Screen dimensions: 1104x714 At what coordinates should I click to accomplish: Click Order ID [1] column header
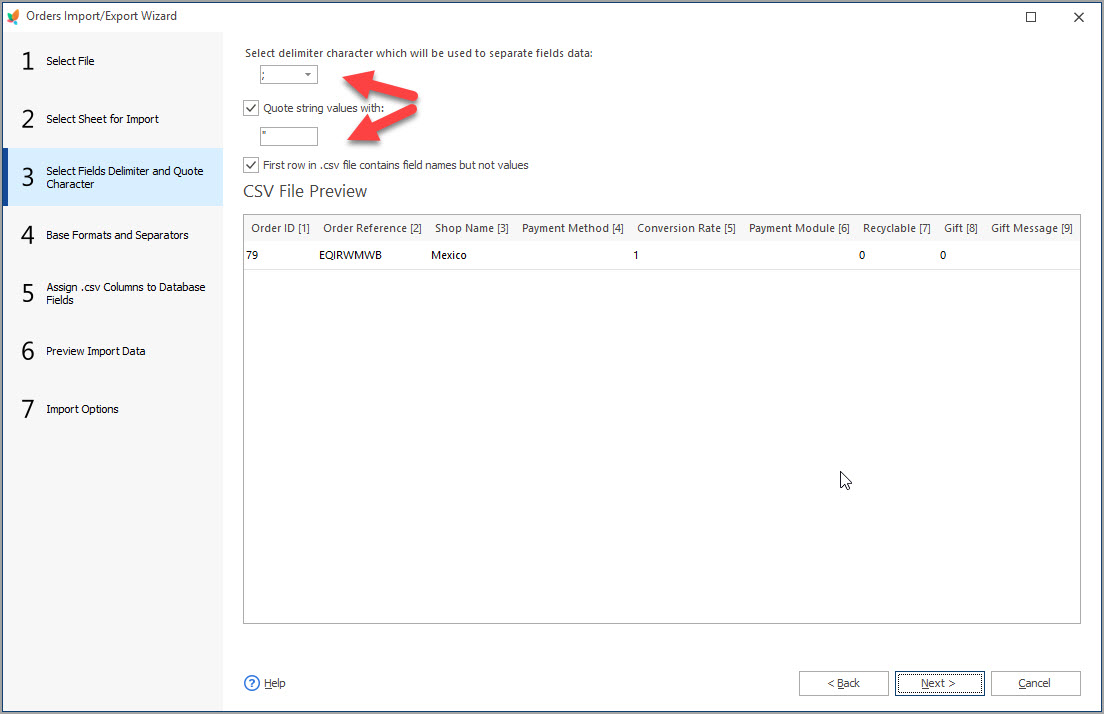[280, 228]
